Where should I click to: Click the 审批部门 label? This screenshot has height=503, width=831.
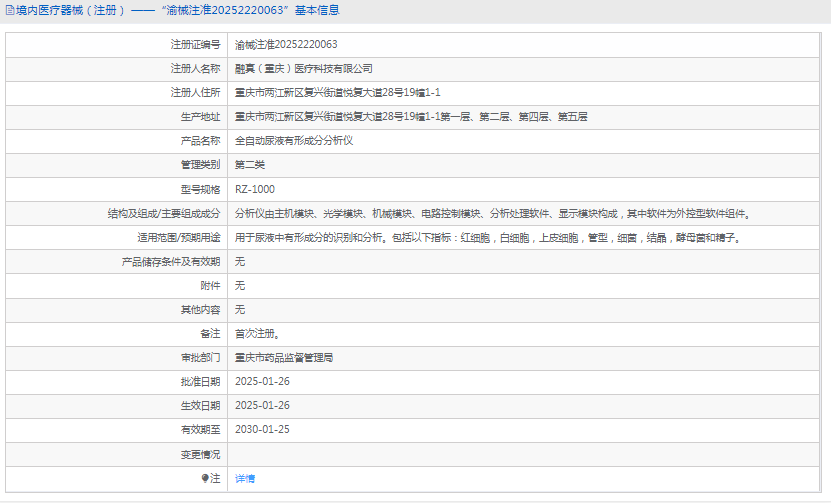200,358
